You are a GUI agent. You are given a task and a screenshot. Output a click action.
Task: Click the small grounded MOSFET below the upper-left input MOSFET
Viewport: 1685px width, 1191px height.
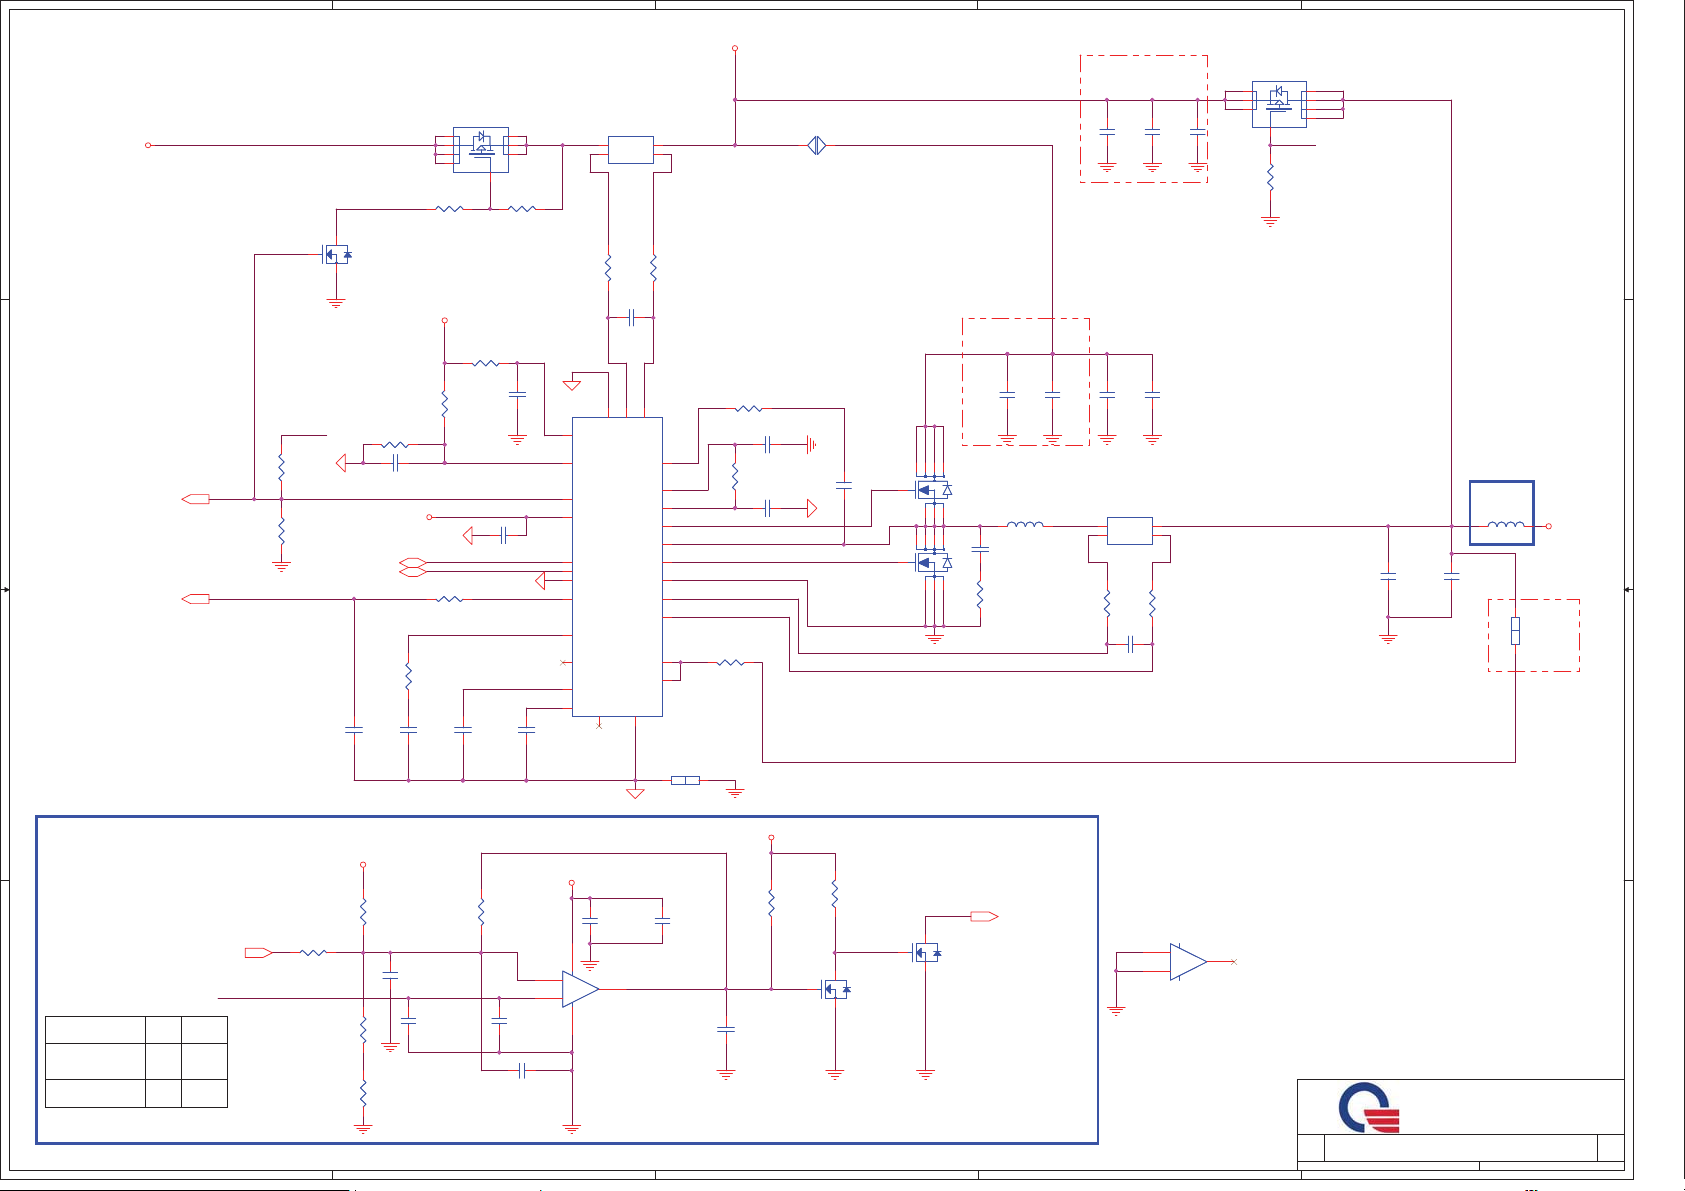coord(337,254)
